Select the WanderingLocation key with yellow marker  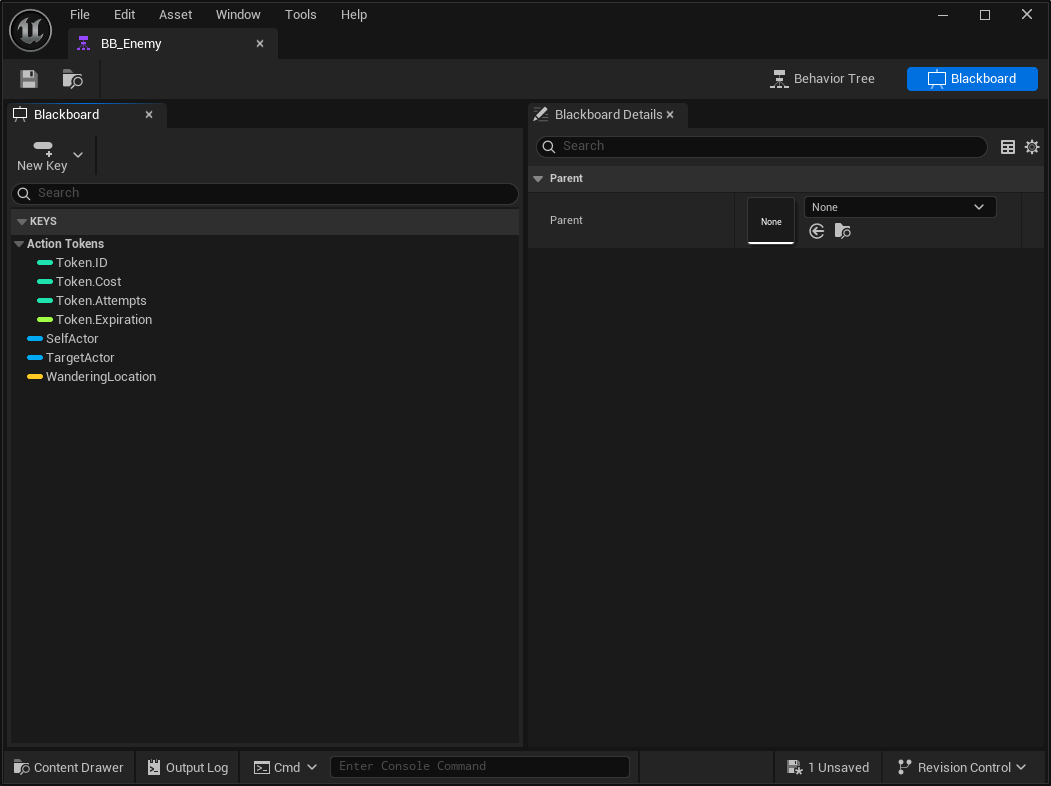pyautogui.click(x=100, y=377)
